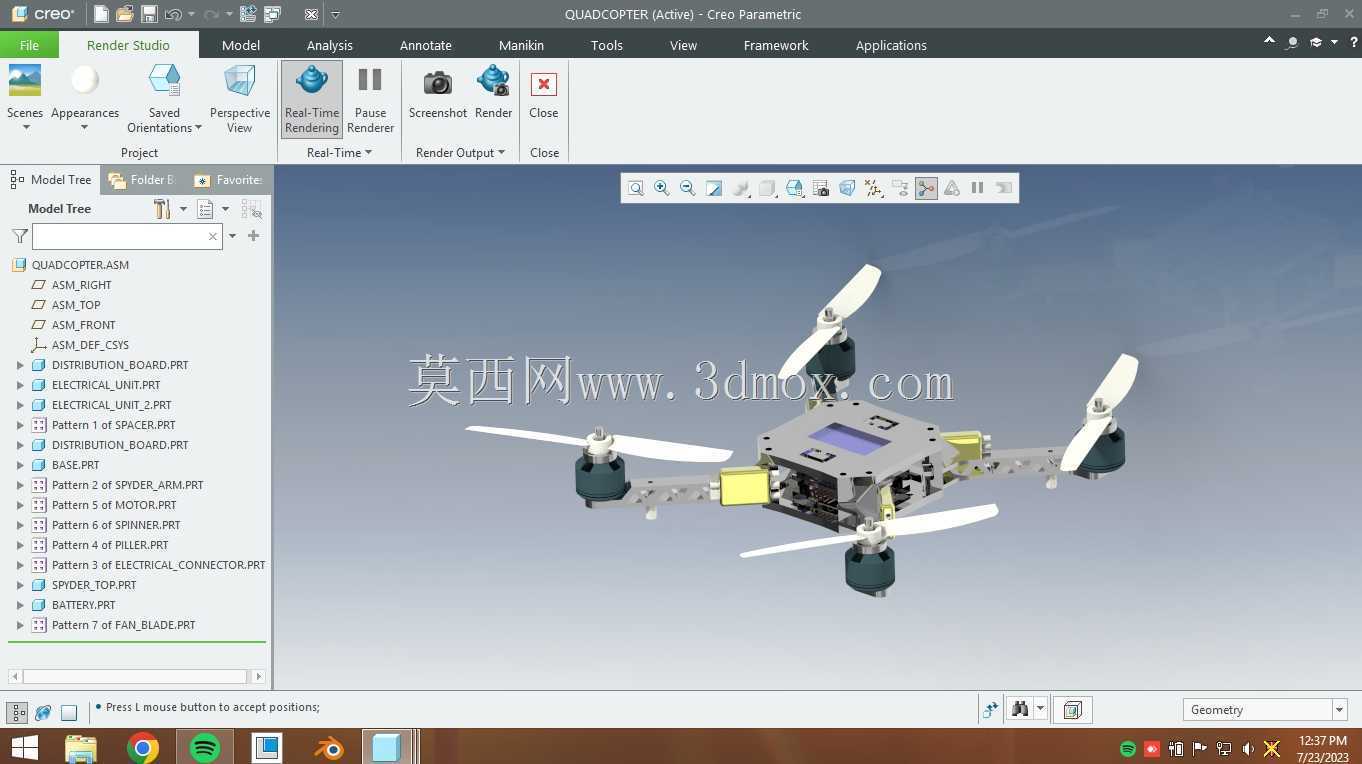
Task: Open Spotify from the taskbar
Action: pos(204,747)
